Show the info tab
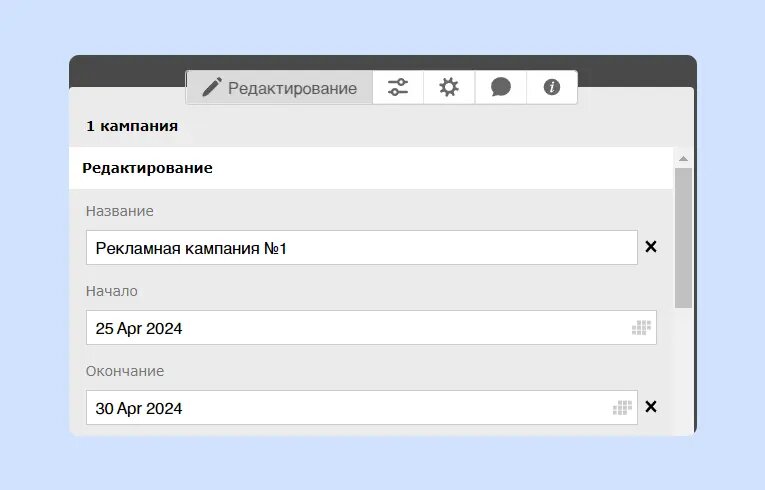Viewport: 765px width, 490px height. click(x=551, y=88)
